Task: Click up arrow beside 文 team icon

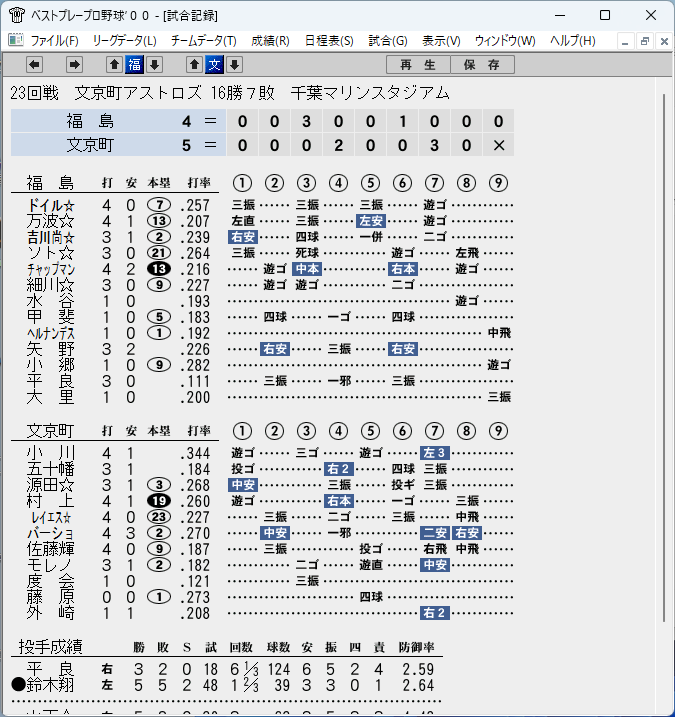Action: pos(194,64)
